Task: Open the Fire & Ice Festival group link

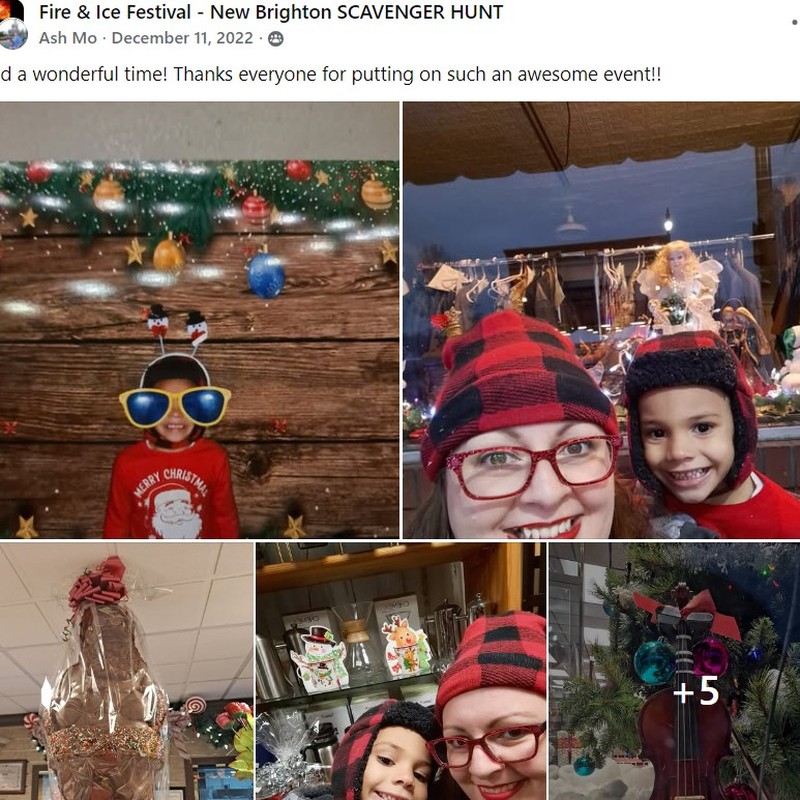Action: (x=271, y=12)
